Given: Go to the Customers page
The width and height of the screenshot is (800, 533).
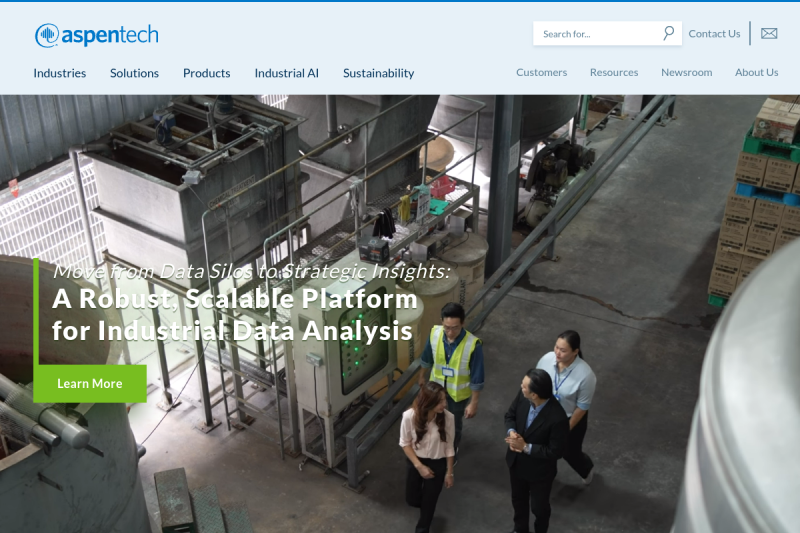Looking at the screenshot, I should click(541, 72).
